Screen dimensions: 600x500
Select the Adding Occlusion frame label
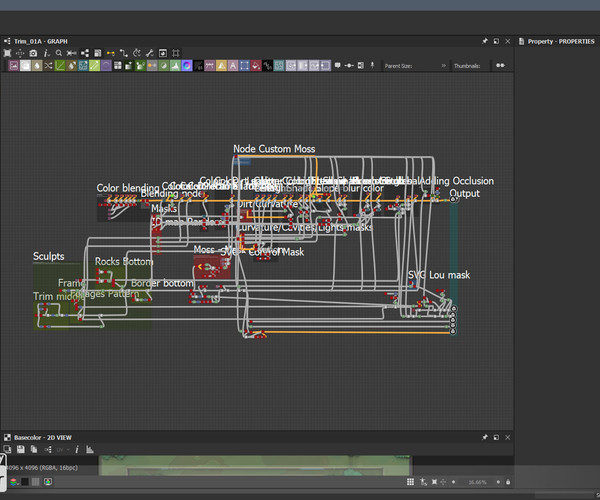click(457, 181)
